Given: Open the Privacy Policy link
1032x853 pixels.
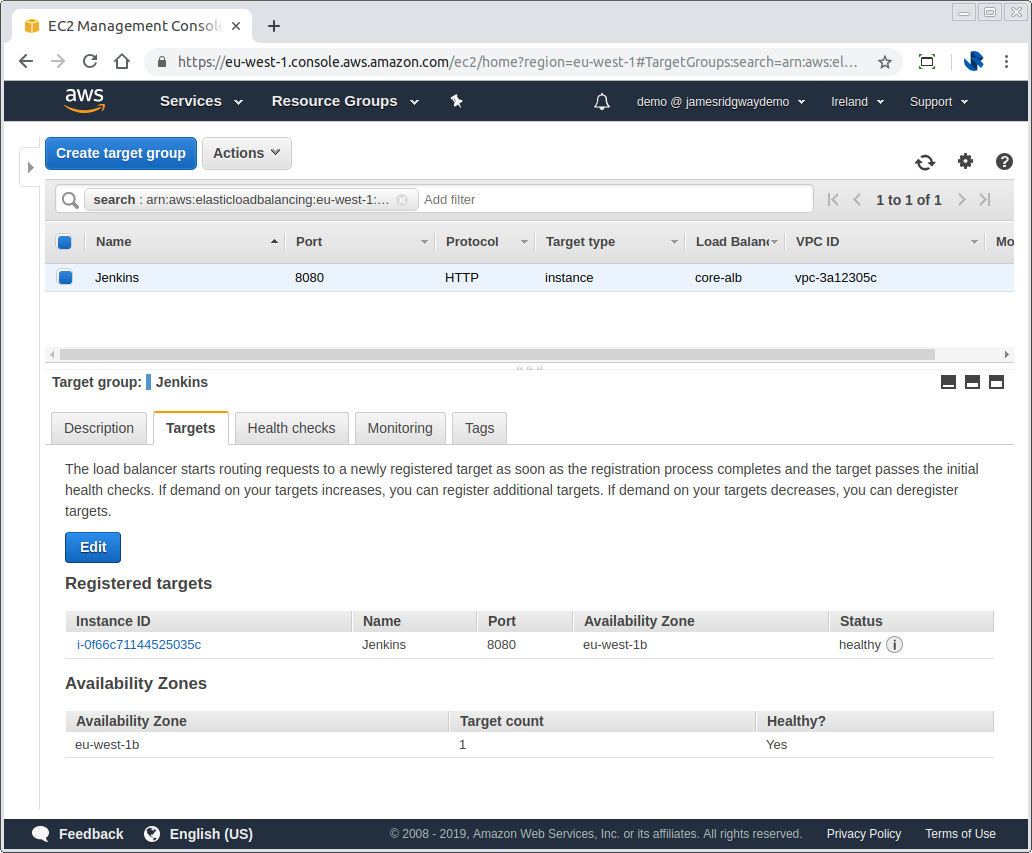Looking at the screenshot, I should click(864, 834).
